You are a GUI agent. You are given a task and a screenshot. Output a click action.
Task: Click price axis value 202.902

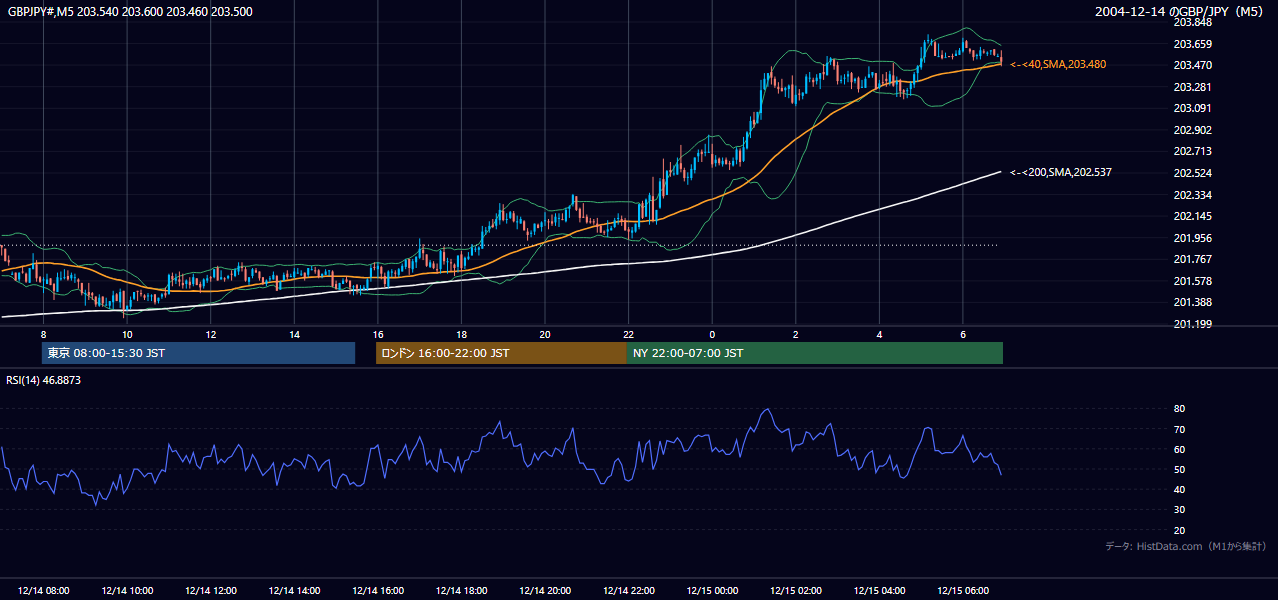tap(1191, 130)
